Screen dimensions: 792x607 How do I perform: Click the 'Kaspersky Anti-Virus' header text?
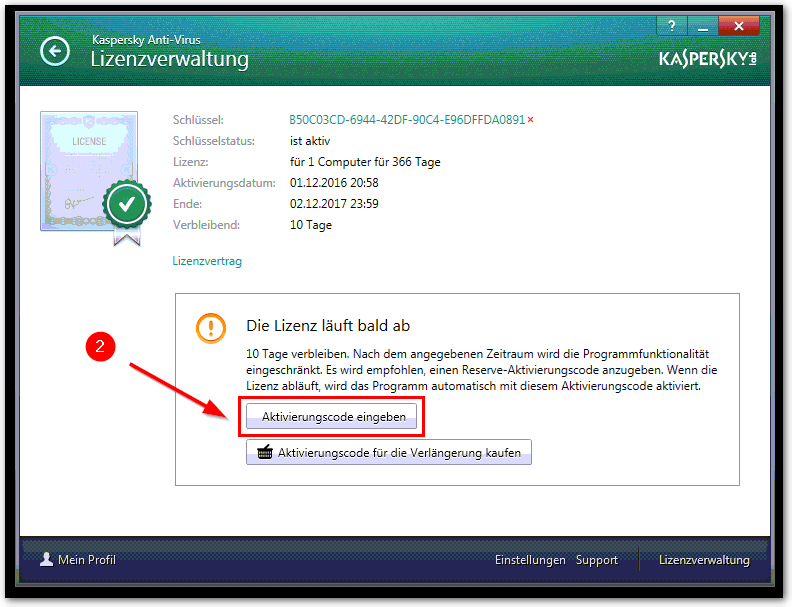click(x=146, y=39)
